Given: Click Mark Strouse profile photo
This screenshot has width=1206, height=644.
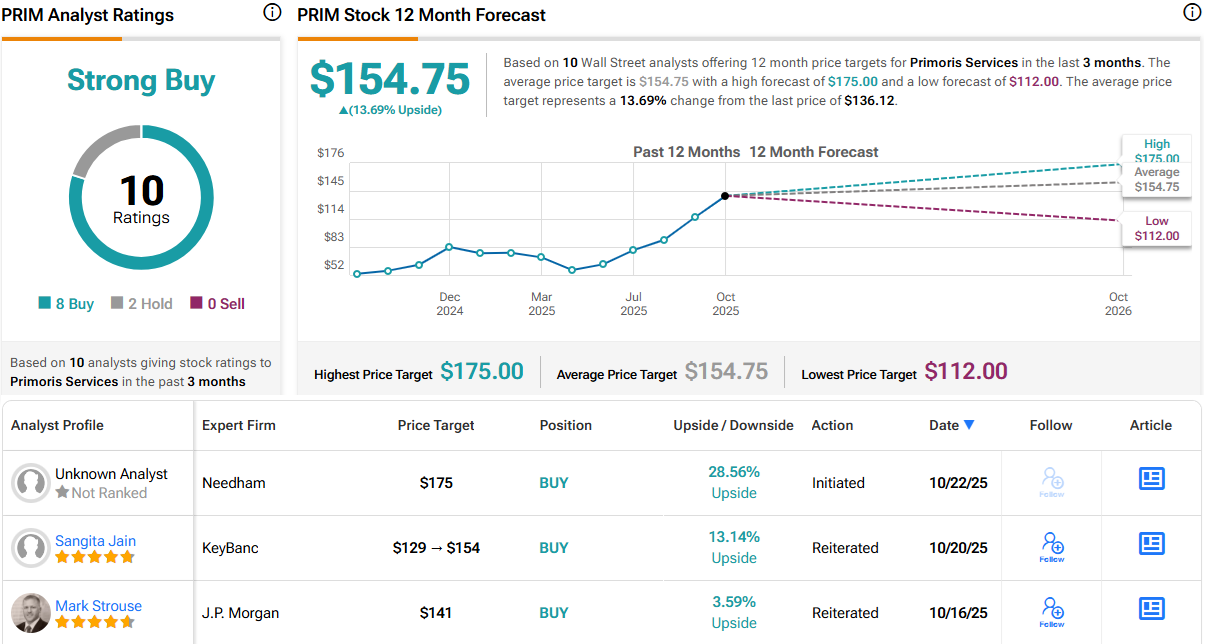Looking at the screenshot, I should (31, 612).
